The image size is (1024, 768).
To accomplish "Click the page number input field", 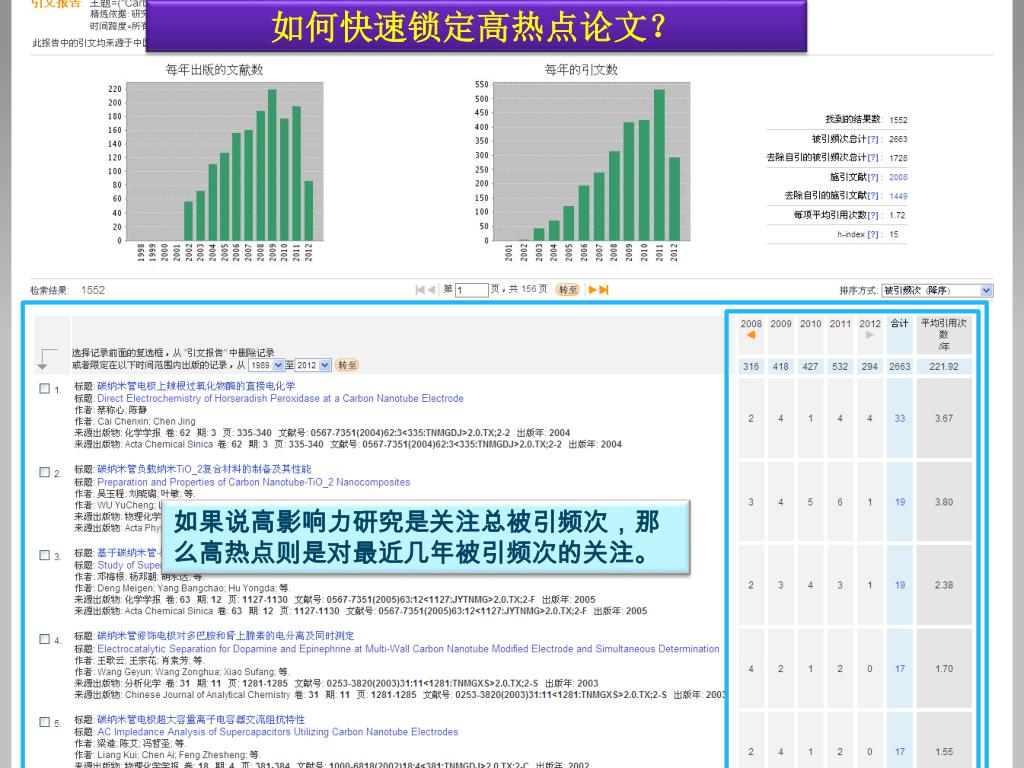I will tap(472, 290).
